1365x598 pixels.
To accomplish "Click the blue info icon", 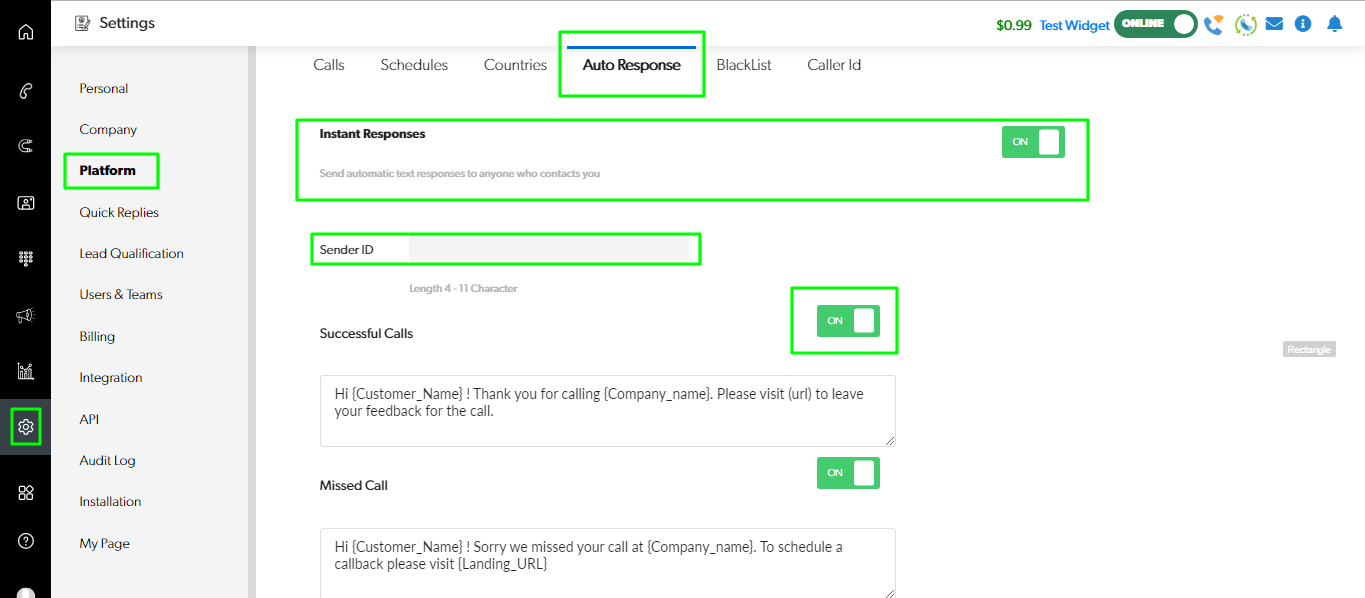I will click(x=1302, y=24).
